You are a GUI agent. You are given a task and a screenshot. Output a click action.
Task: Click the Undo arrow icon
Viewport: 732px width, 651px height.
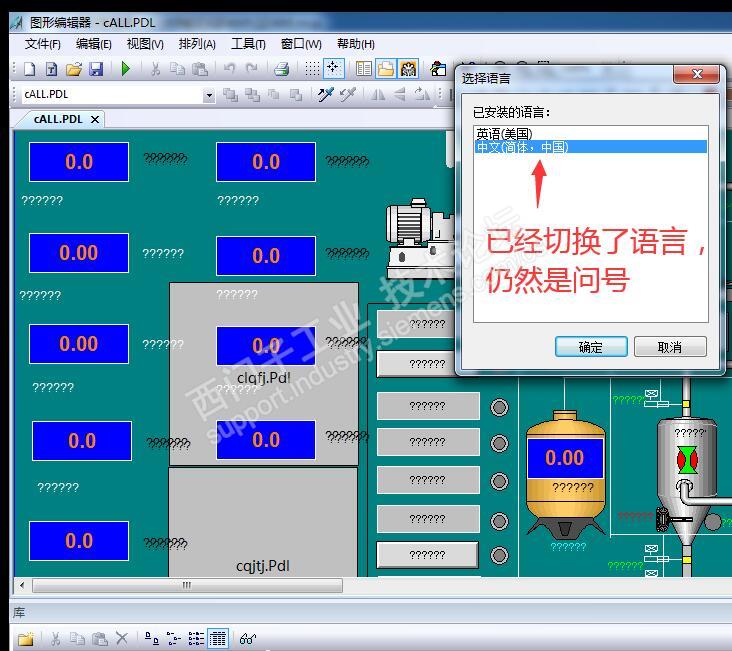tap(229, 69)
